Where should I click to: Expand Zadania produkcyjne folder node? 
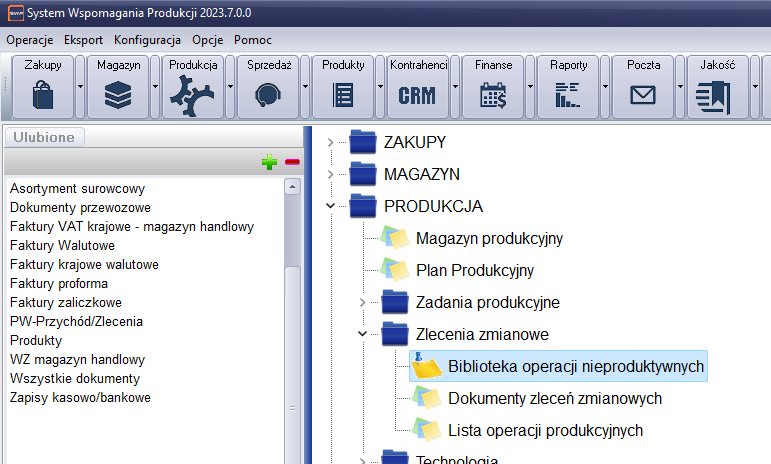point(362,302)
